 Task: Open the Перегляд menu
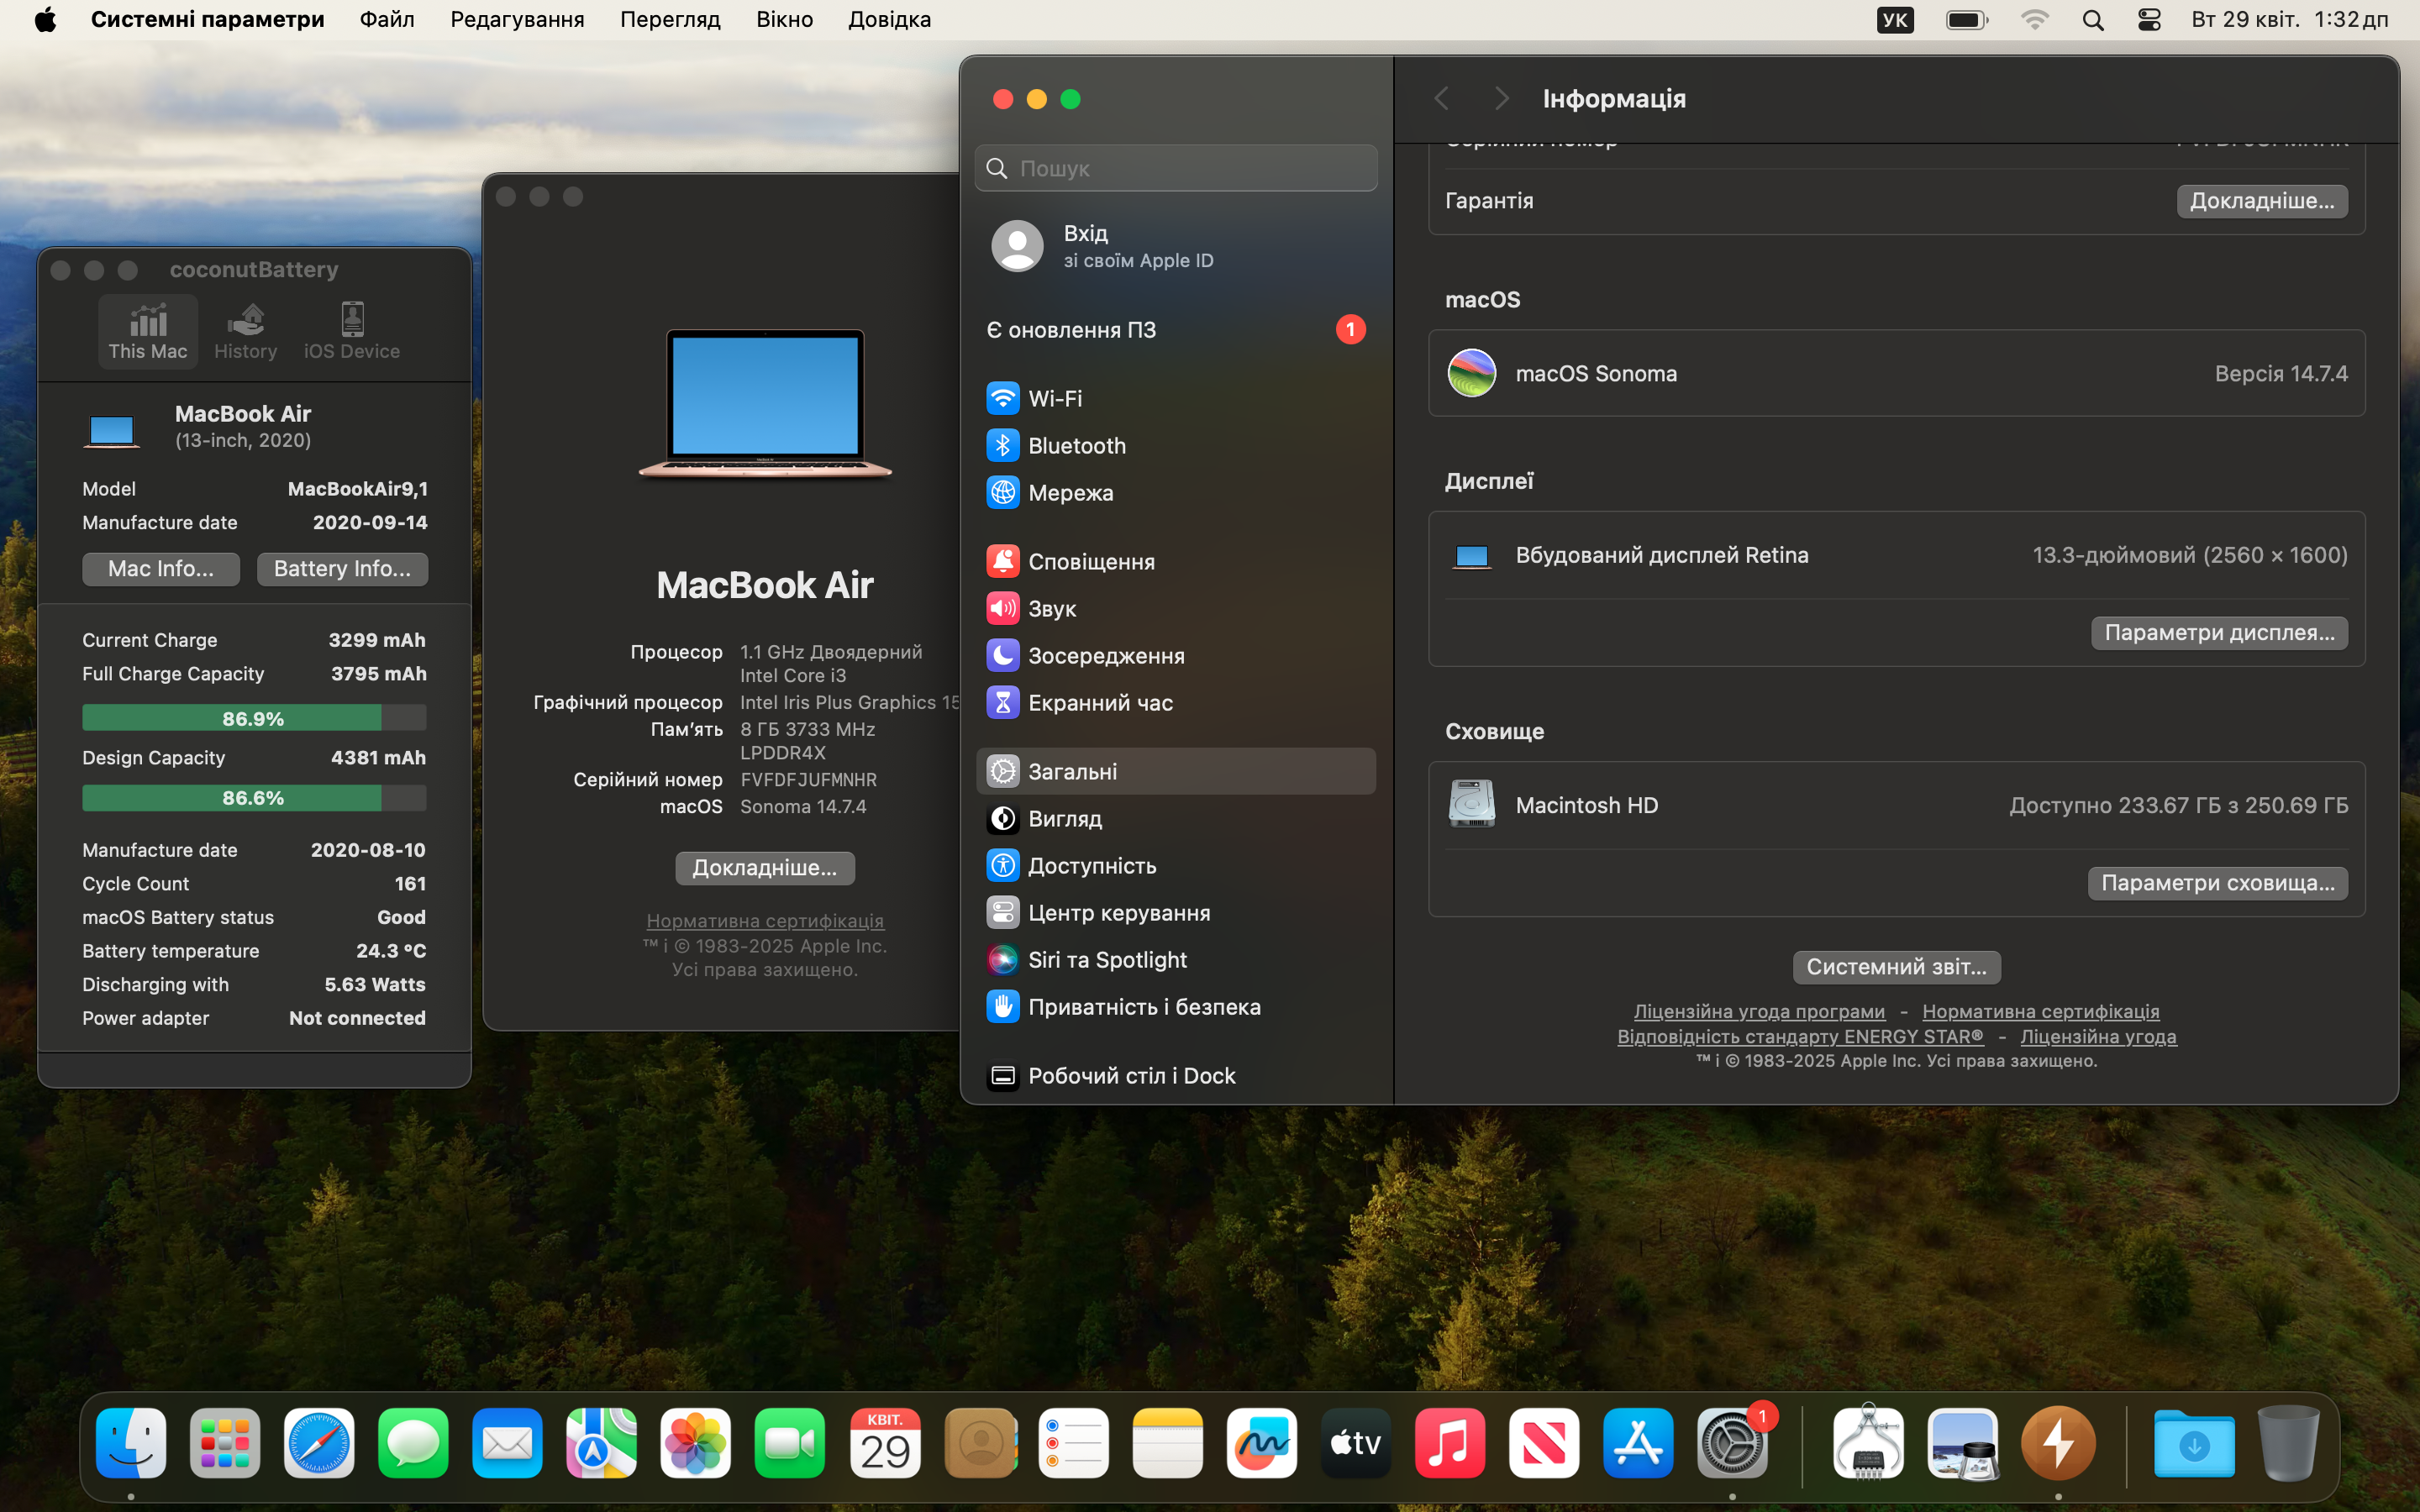(670, 19)
